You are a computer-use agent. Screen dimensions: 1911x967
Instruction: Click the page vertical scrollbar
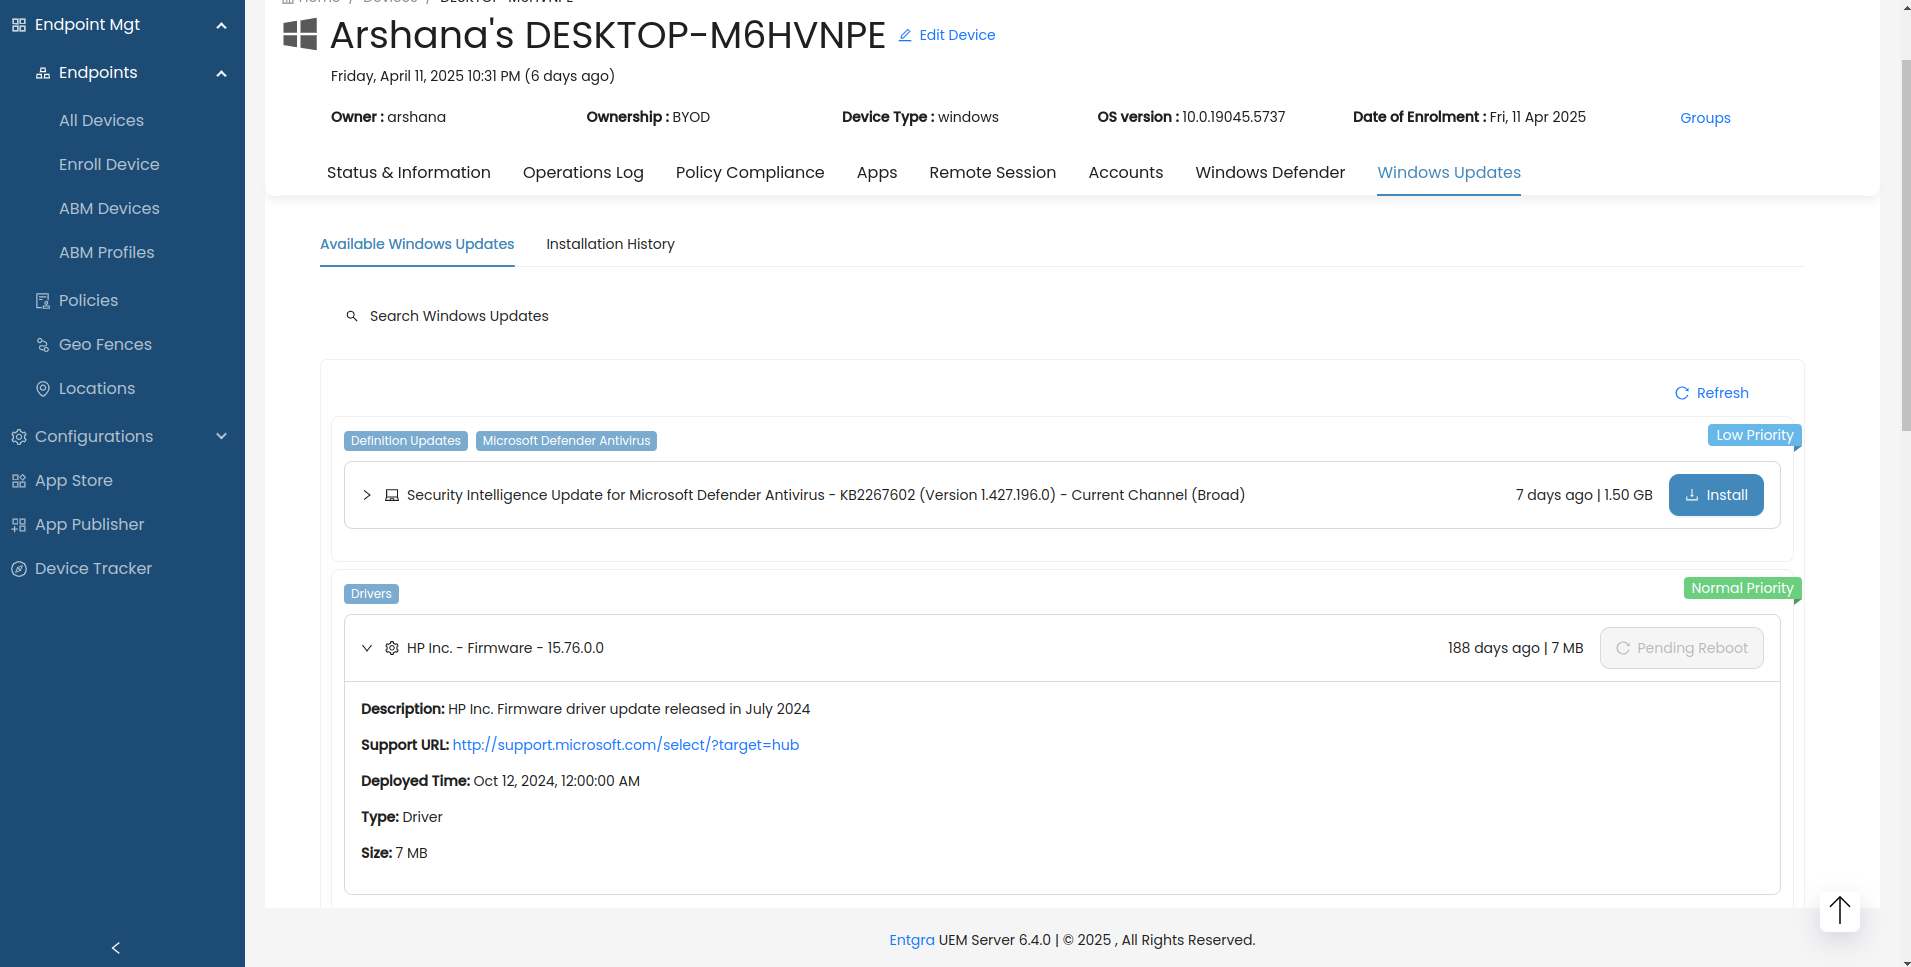(1906, 245)
